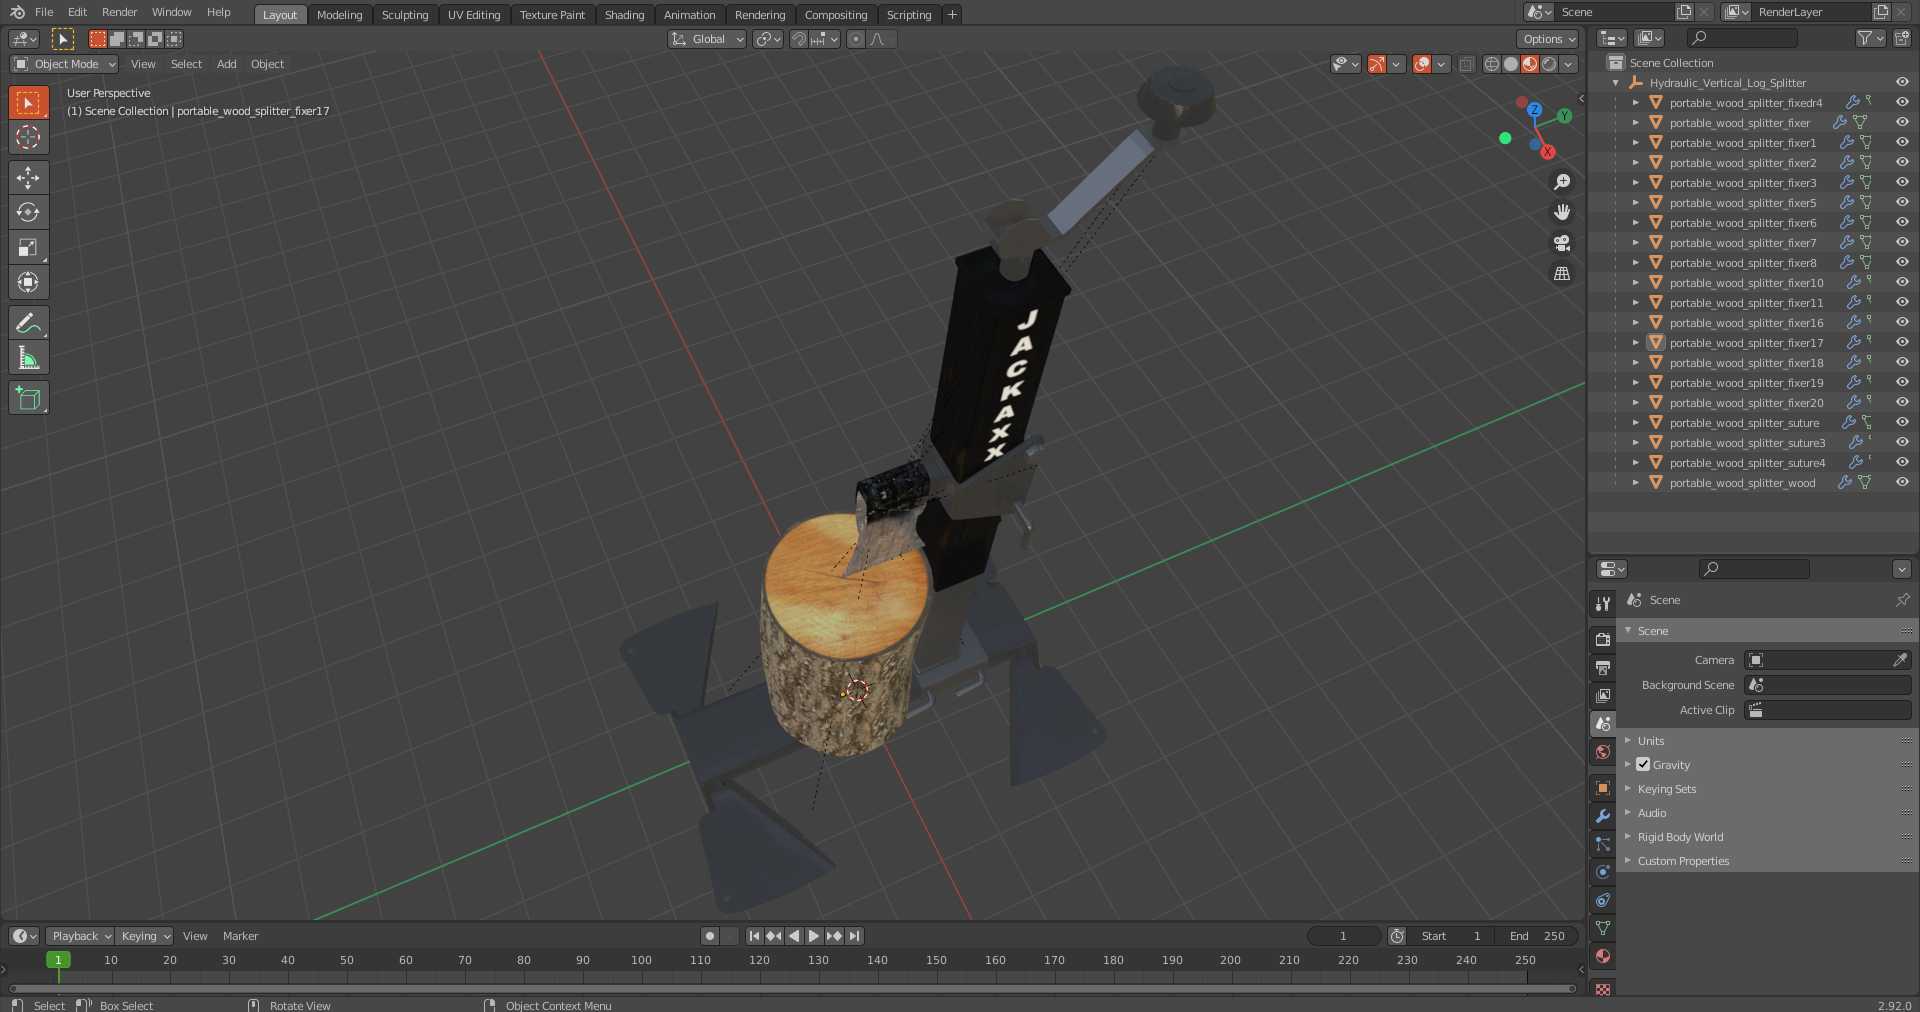1920x1012 pixels.
Task: Select the Cursor tool in toolbar
Action: 28,137
